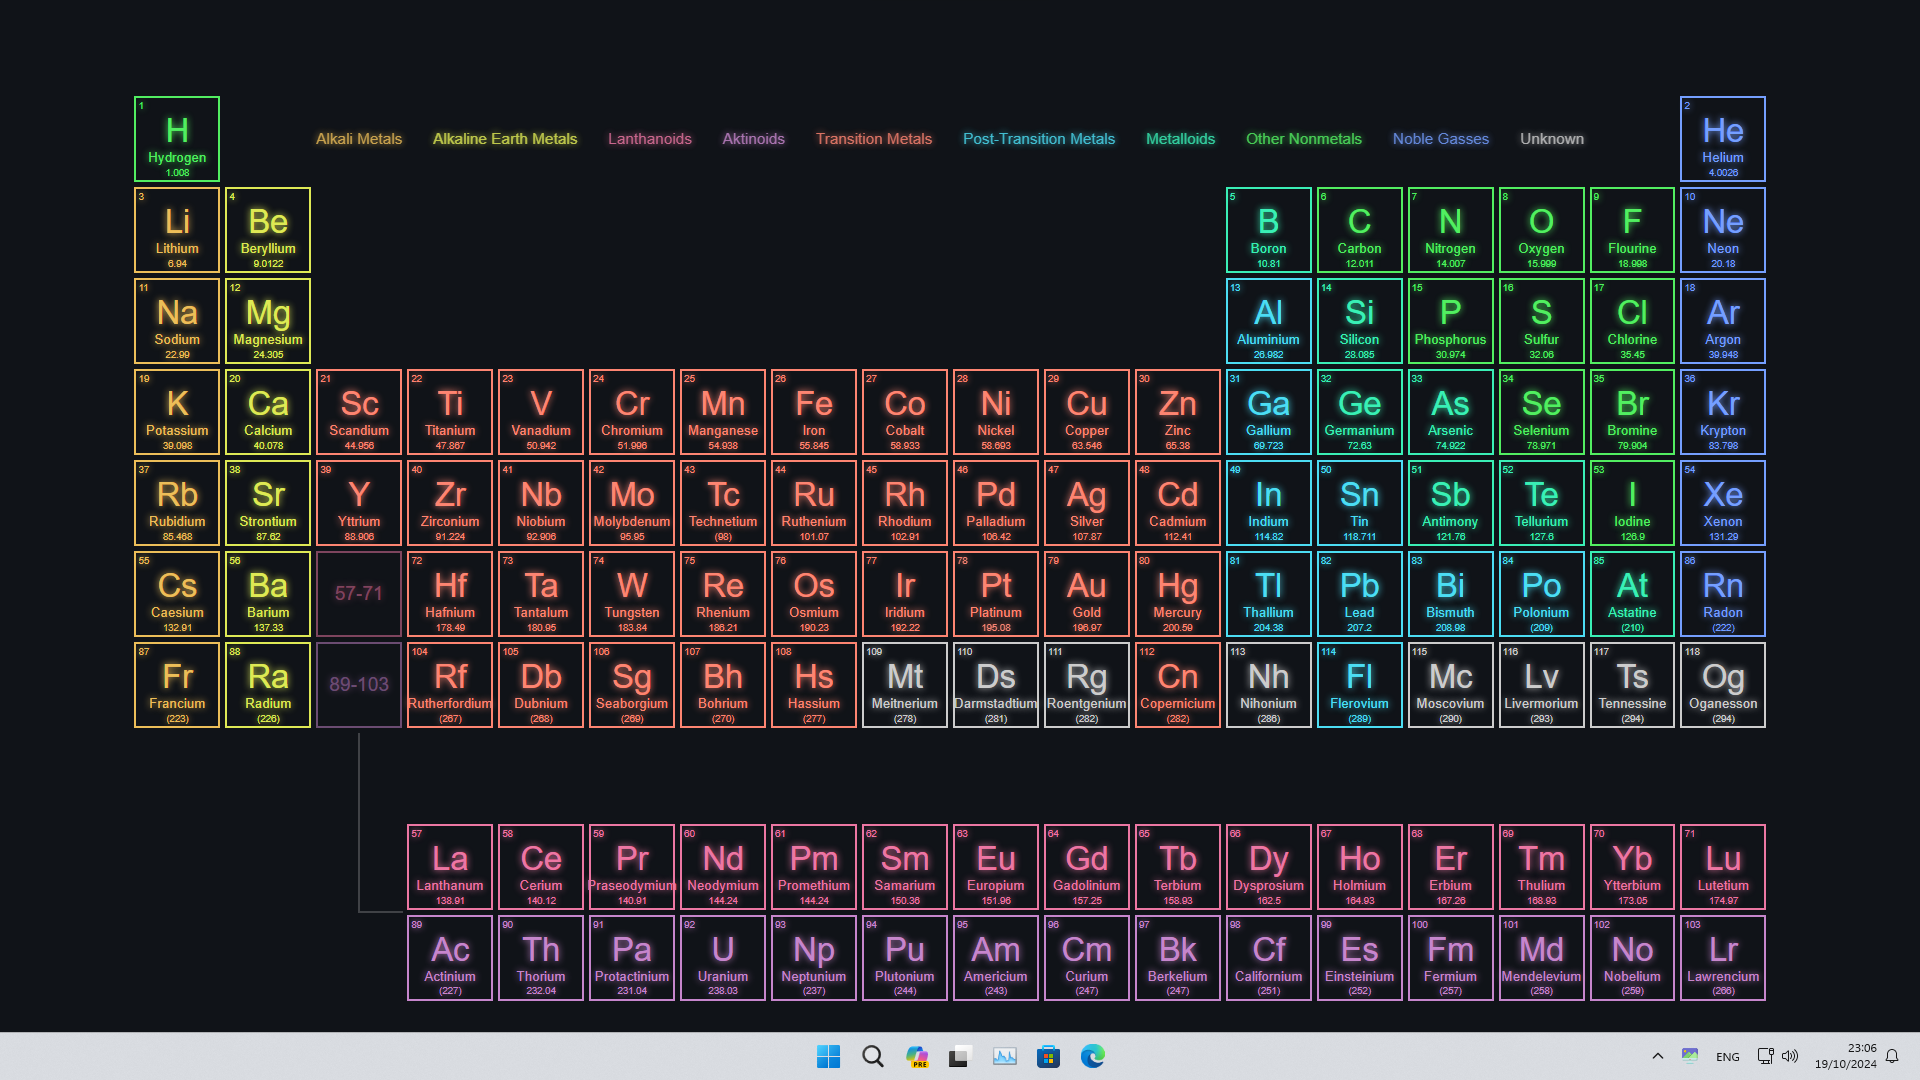
Task: Open the picture app icon in the taskbar
Action: (x=1004, y=1056)
